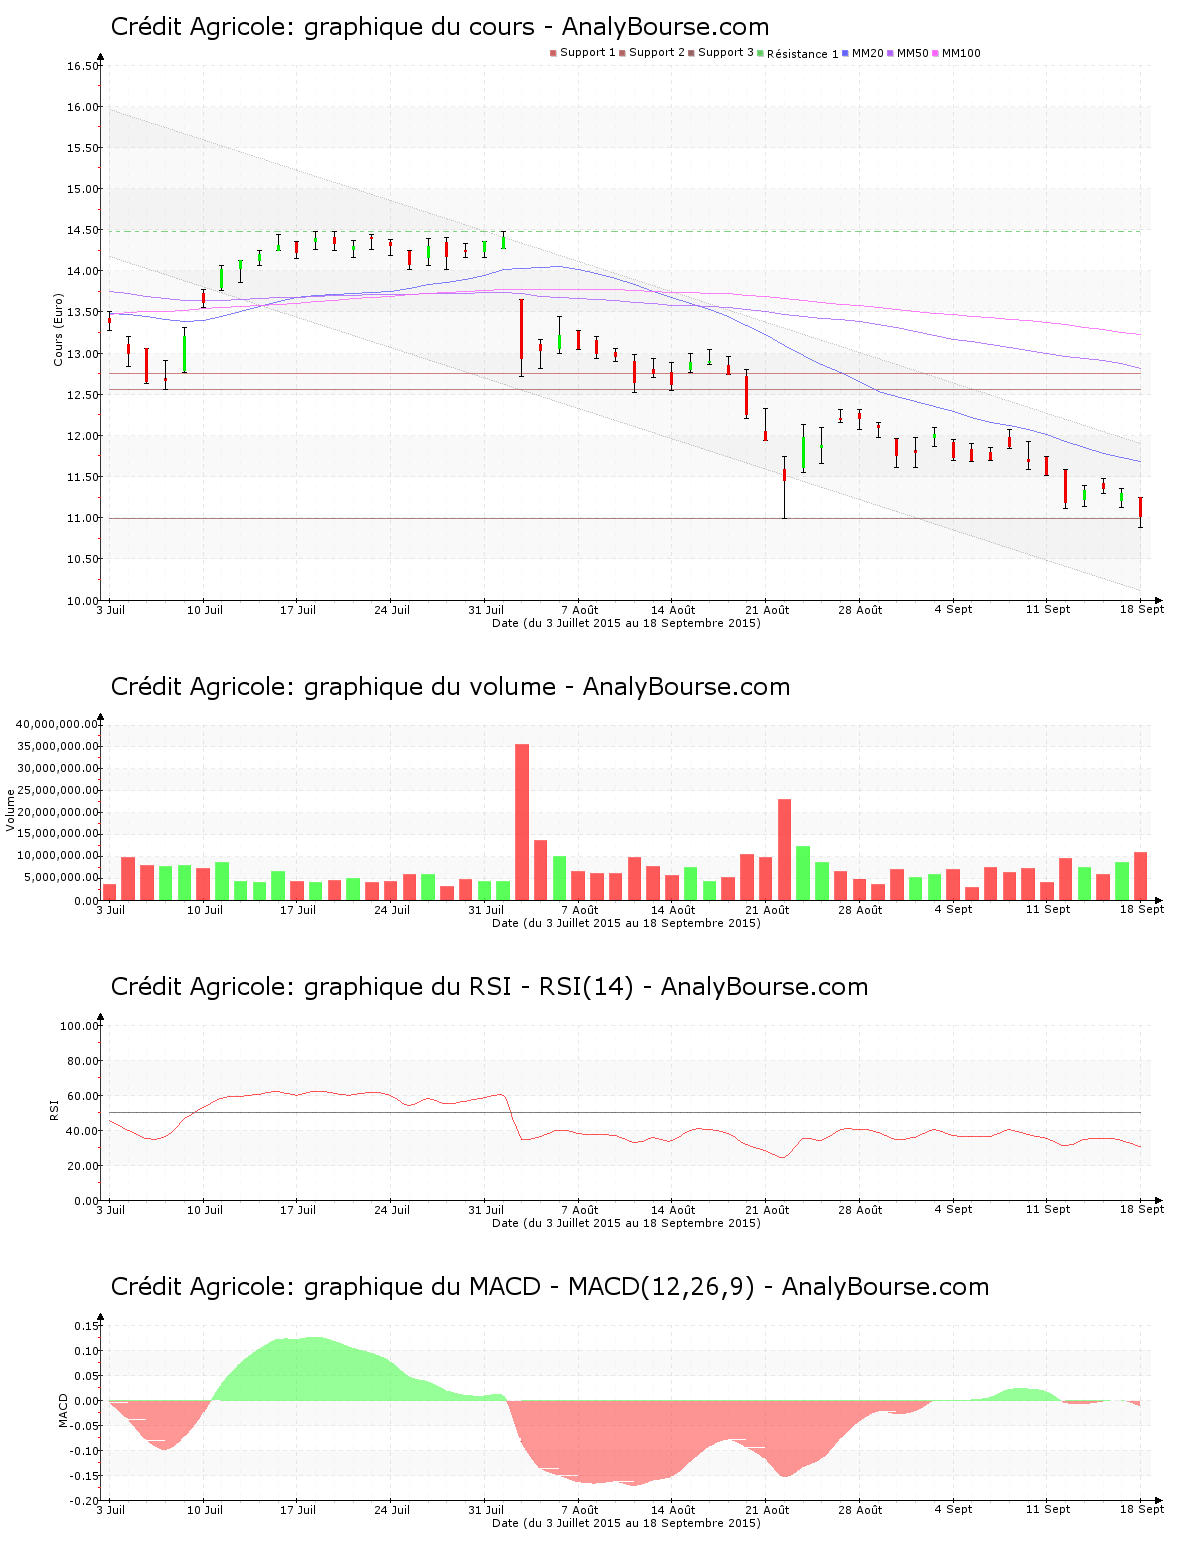The image size is (1200, 1550).
Task: Click the 0.15 tick on MACD axis
Action: [87, 1326]
